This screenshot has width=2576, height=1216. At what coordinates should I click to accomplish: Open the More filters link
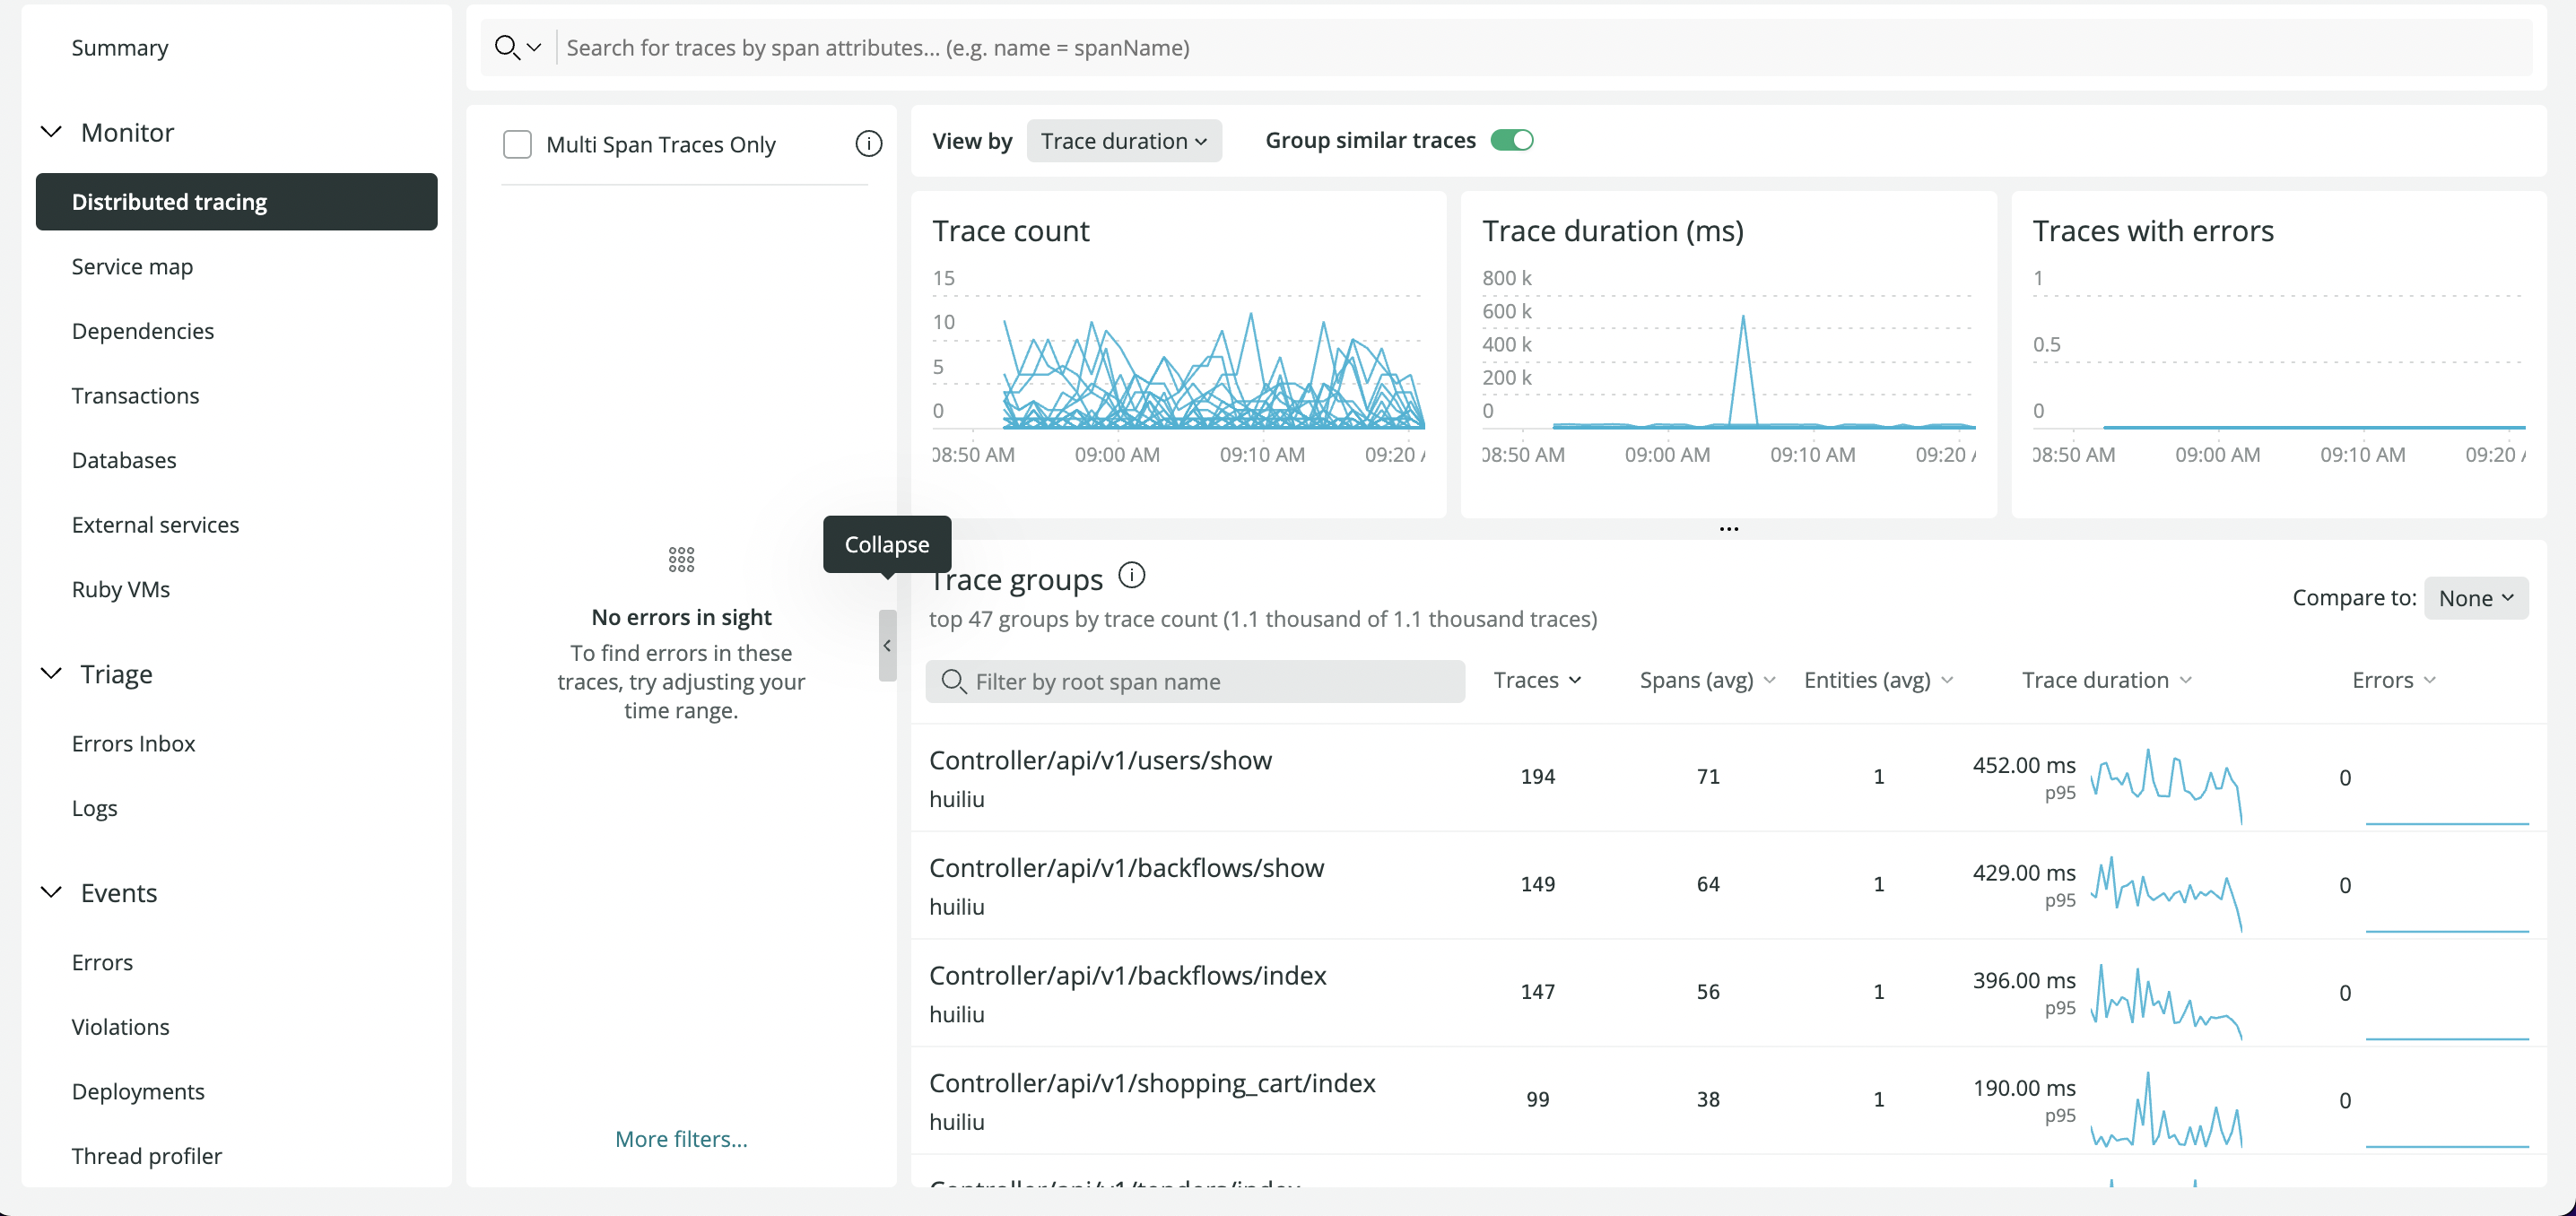[681, 1139]
